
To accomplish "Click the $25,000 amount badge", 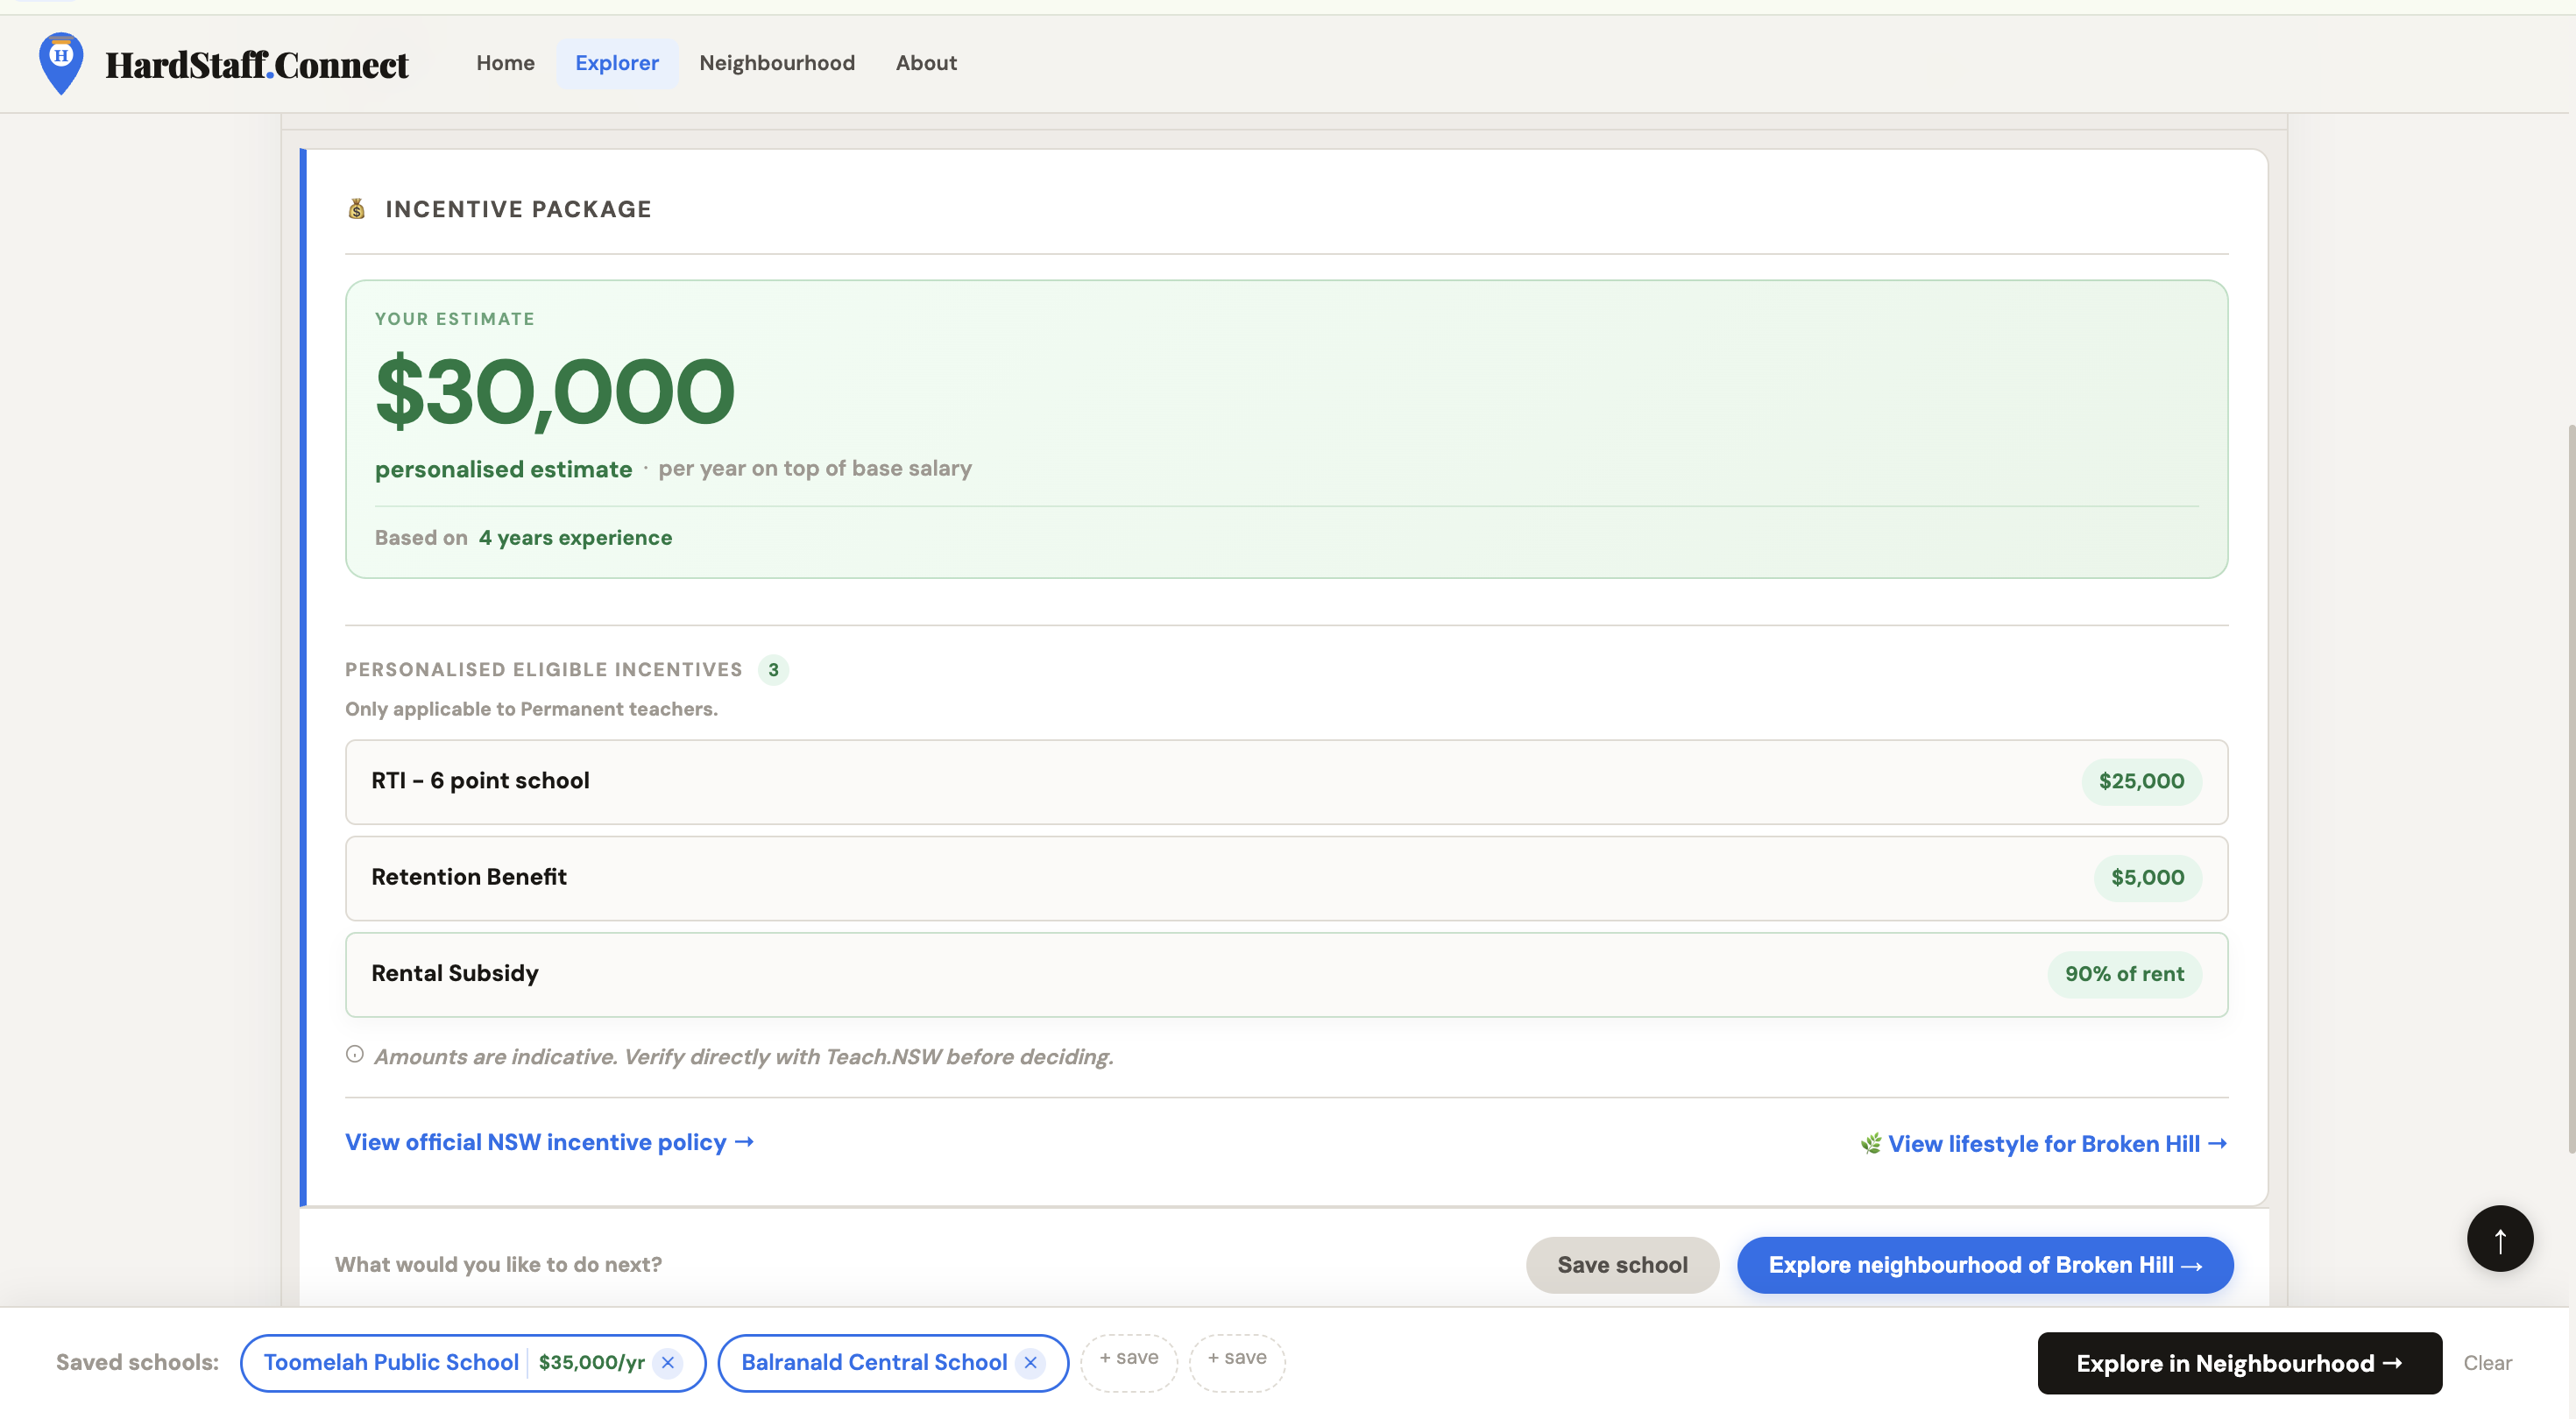I will [x=2141, y=781].
